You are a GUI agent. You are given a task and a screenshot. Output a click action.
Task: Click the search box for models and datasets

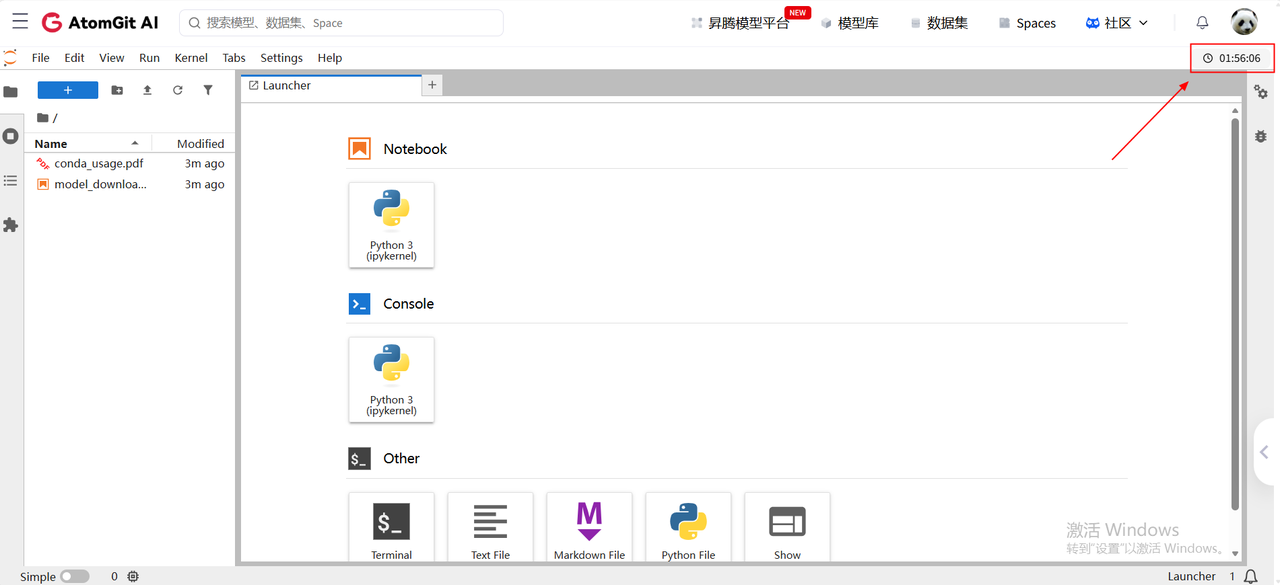click(x=341, y=22)
